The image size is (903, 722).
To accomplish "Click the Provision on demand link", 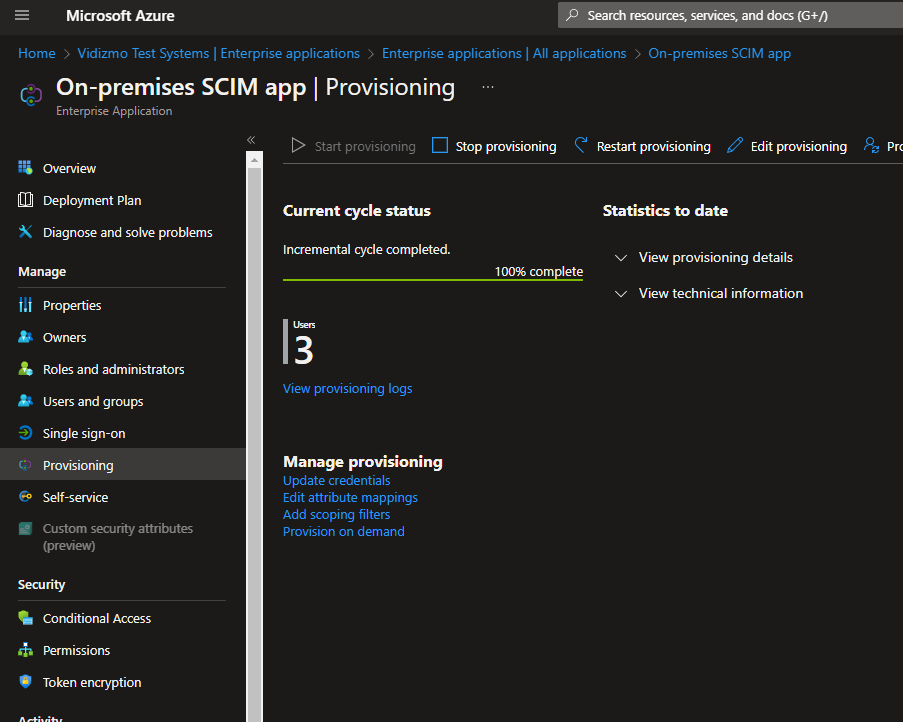I will (x=343, y=531).
